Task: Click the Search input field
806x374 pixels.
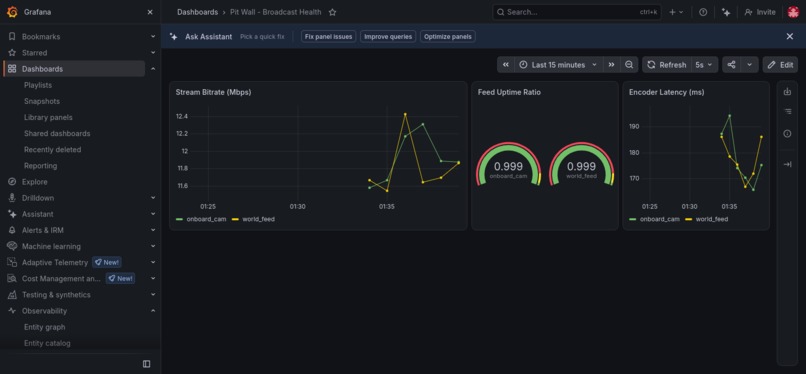Action: pyautogui.click(x=577, y=12)
